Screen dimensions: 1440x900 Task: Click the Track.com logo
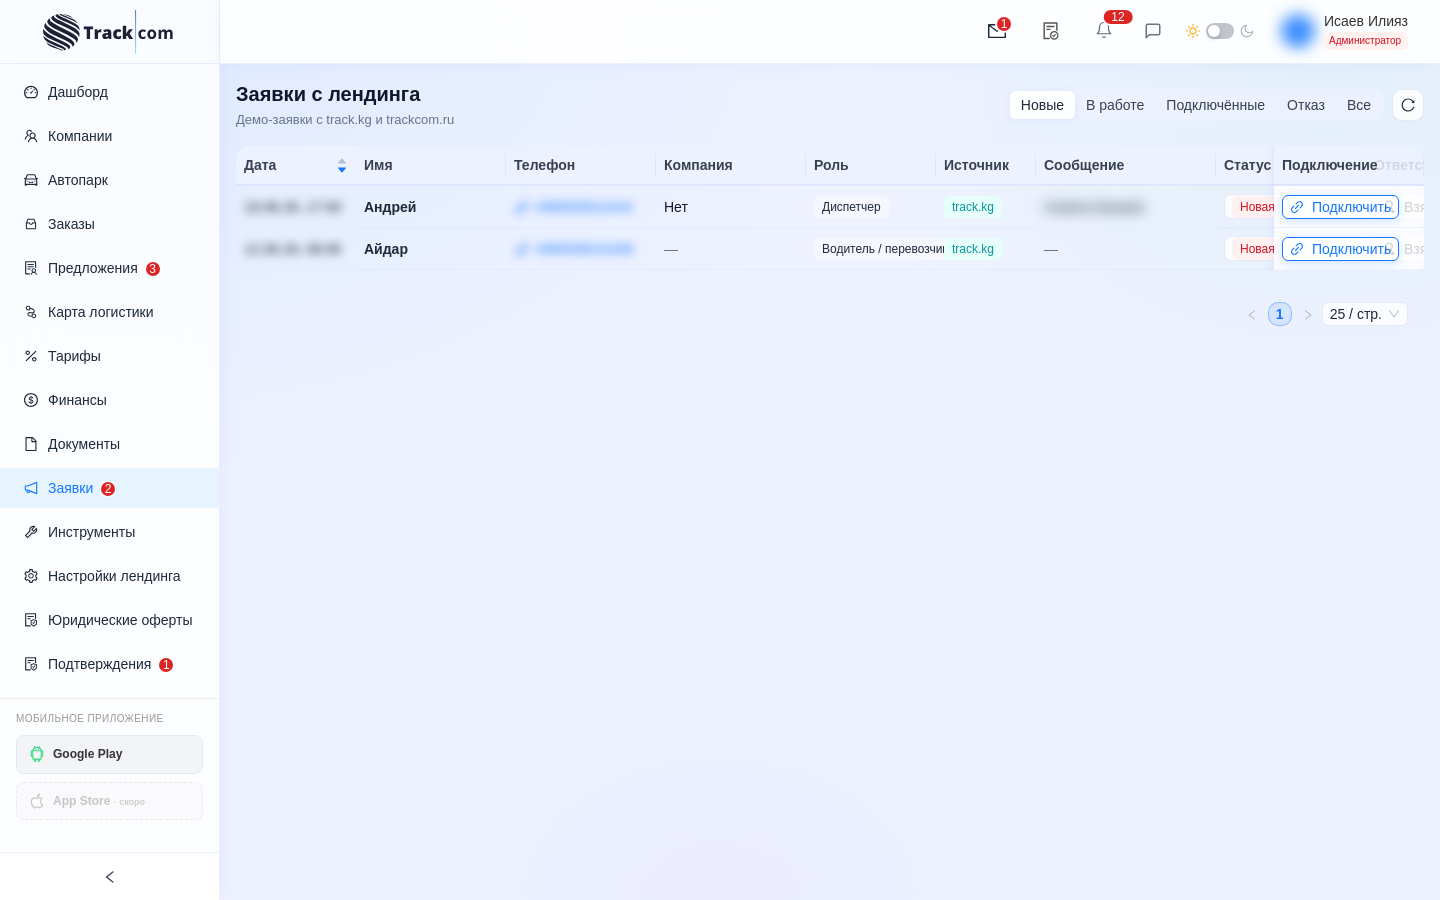[108, 32]
